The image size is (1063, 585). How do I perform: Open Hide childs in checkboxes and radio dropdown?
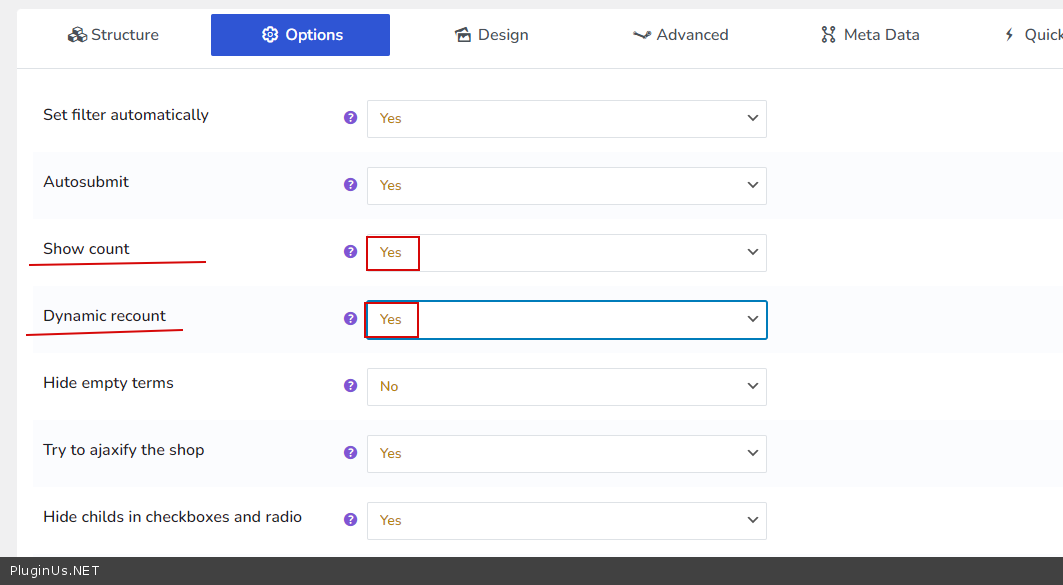566,520
